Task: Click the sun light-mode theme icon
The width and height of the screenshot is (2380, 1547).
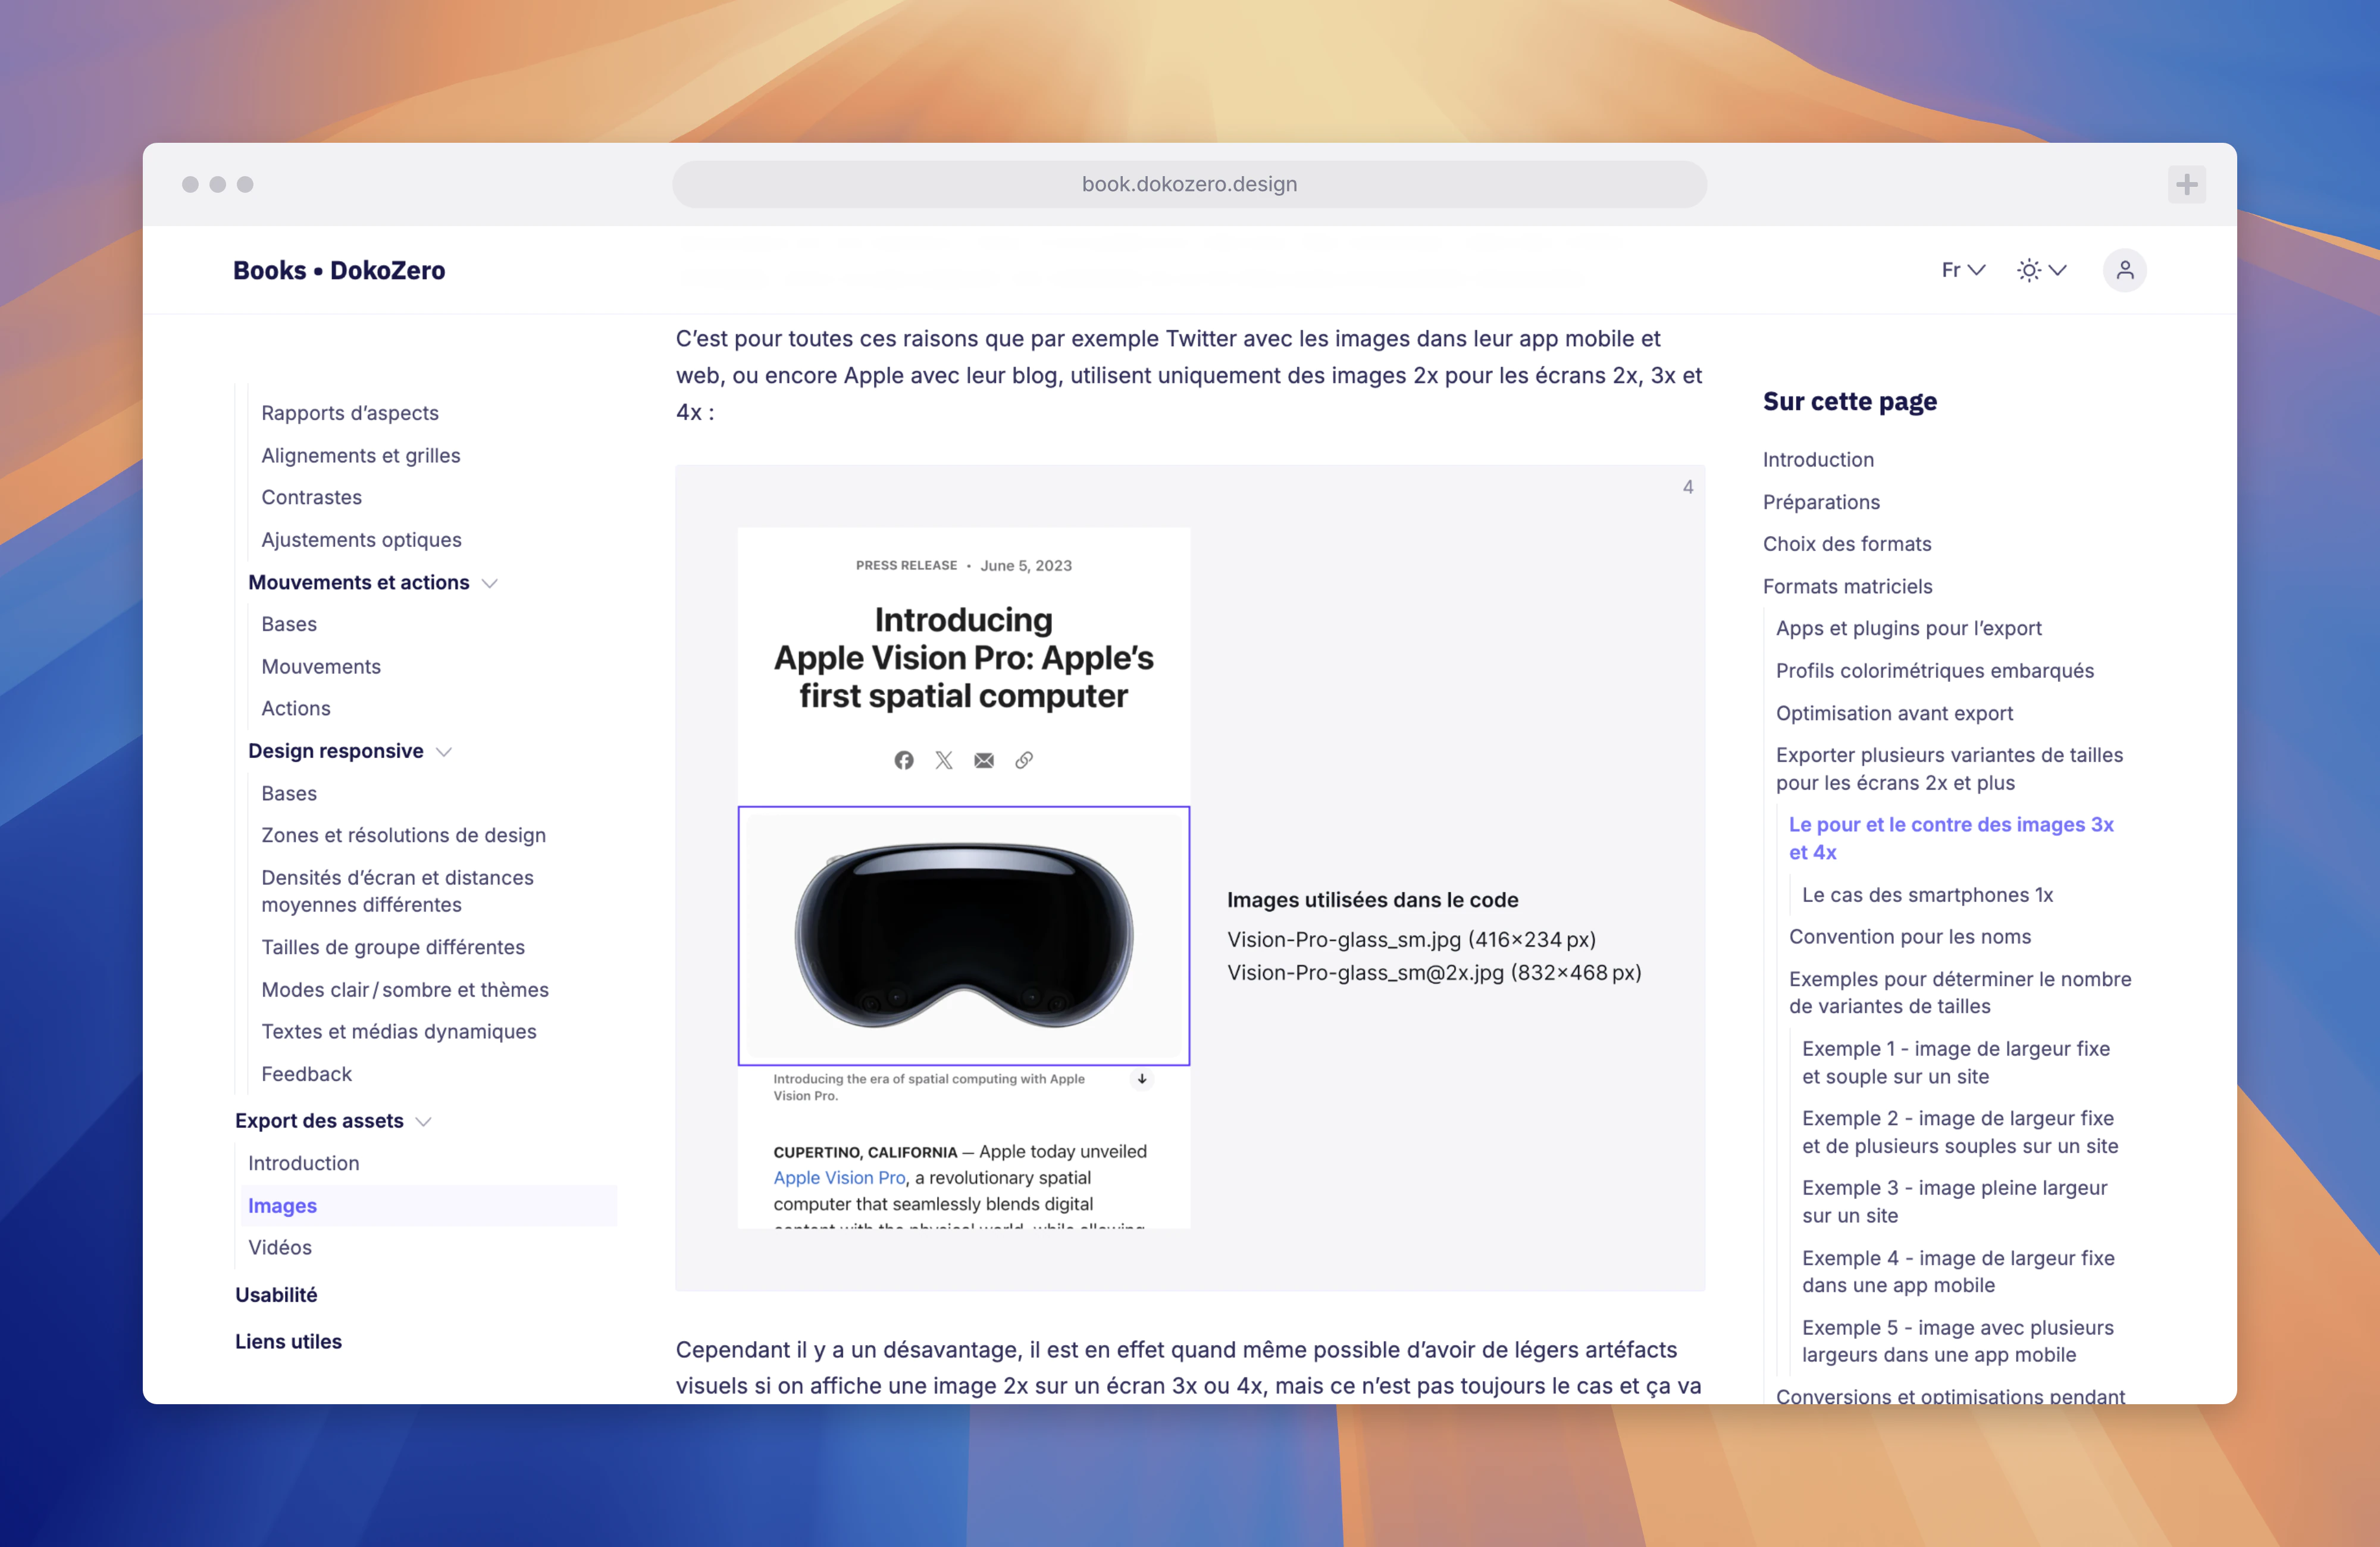Action: (2028, 270)
